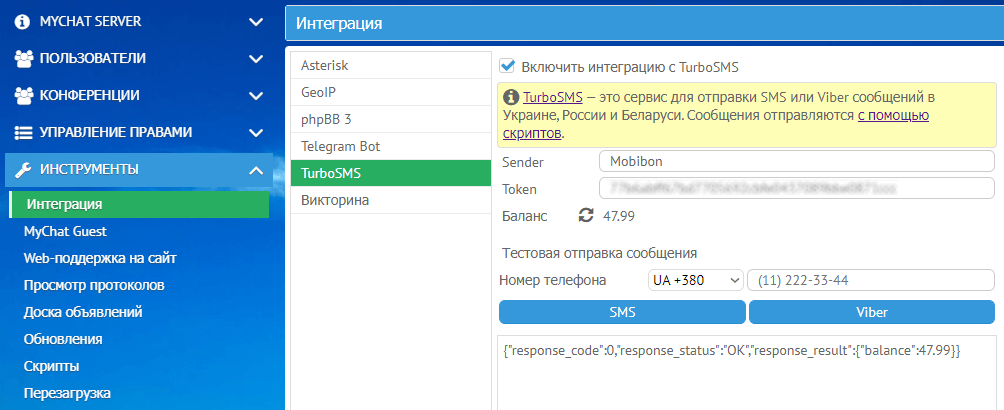Click the users group icon beside ПОЛЬЗОВАТЕЛИ

pyautogui.click(x=24, y=58)
